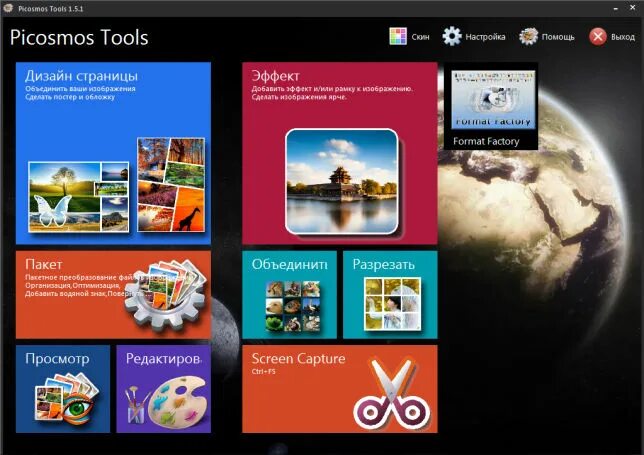Click the giraffe photo collage thumbnail
Screen dimensions: 644x455
pyautogui.click(x=171, y=184)
